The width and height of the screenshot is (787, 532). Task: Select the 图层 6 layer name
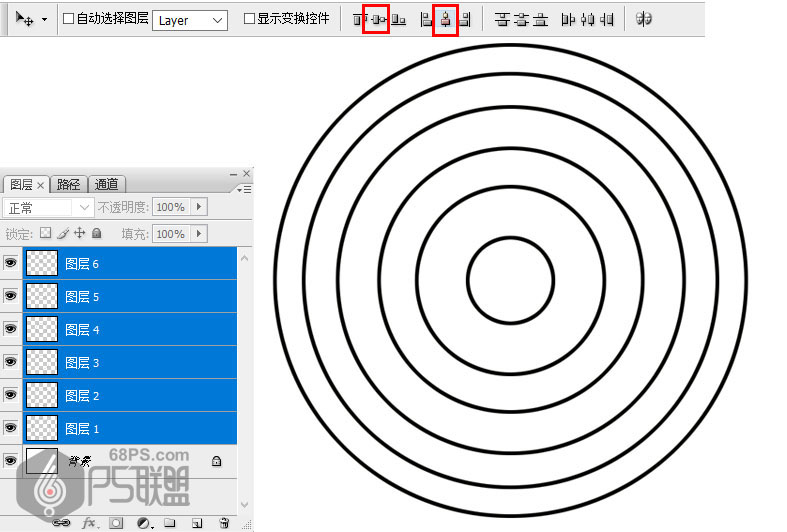tap(82, 263)
